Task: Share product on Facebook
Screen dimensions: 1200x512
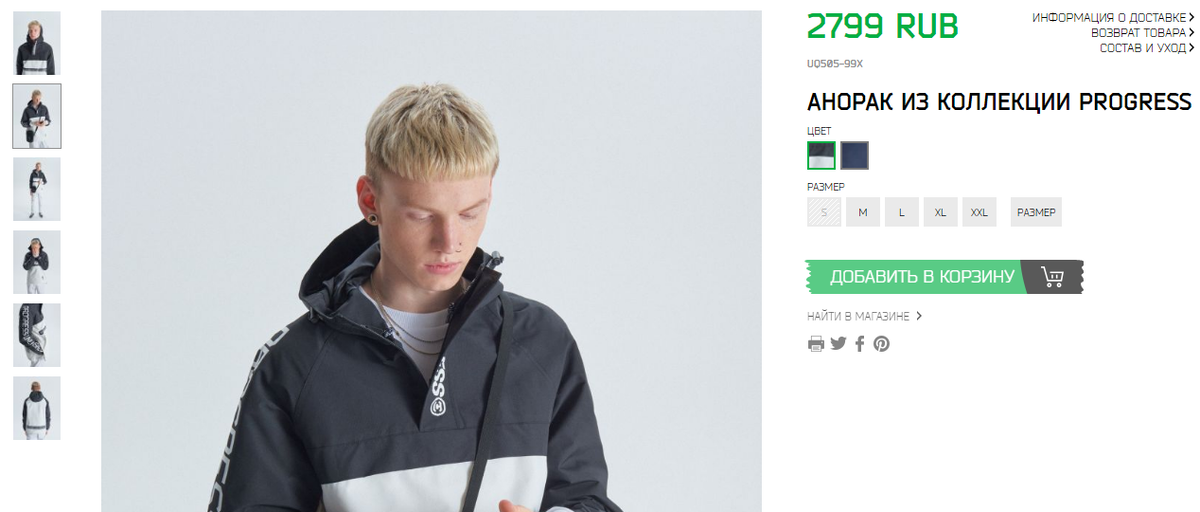Action: [x=860, y=344]
